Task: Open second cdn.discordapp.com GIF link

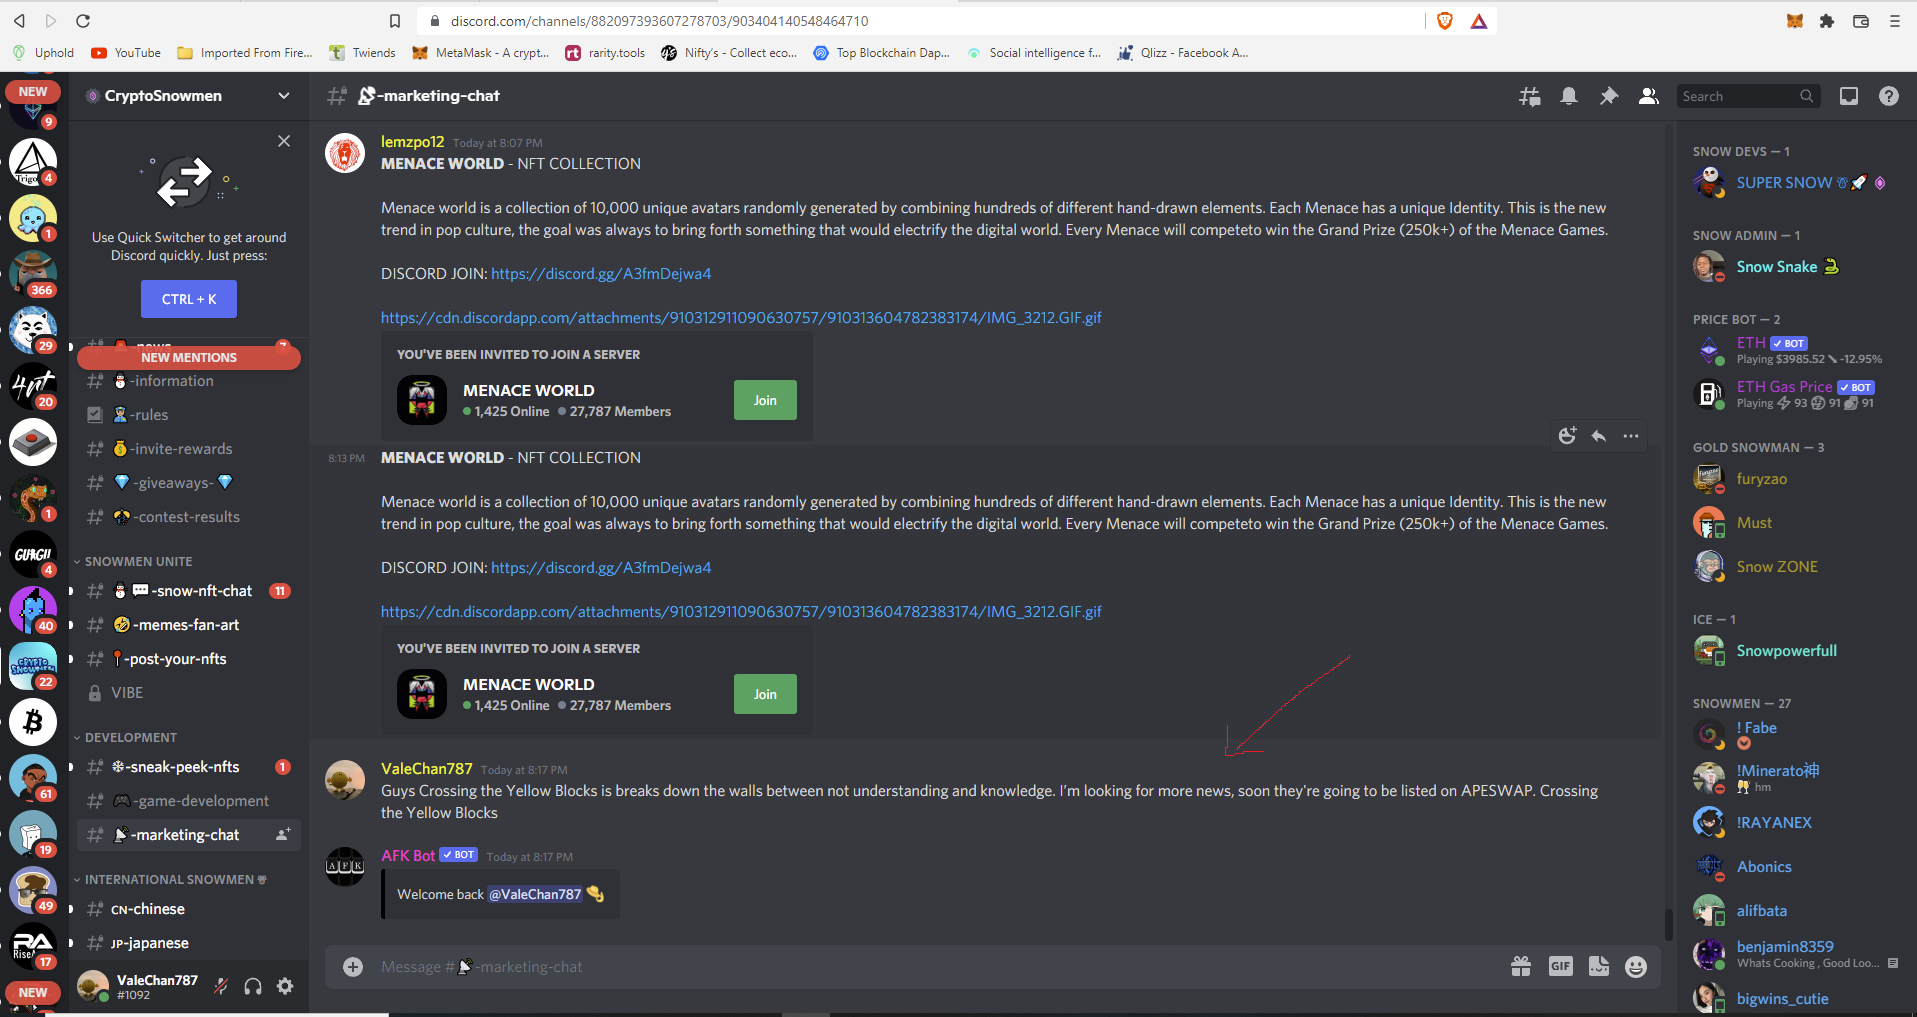Action: point(741,612)
